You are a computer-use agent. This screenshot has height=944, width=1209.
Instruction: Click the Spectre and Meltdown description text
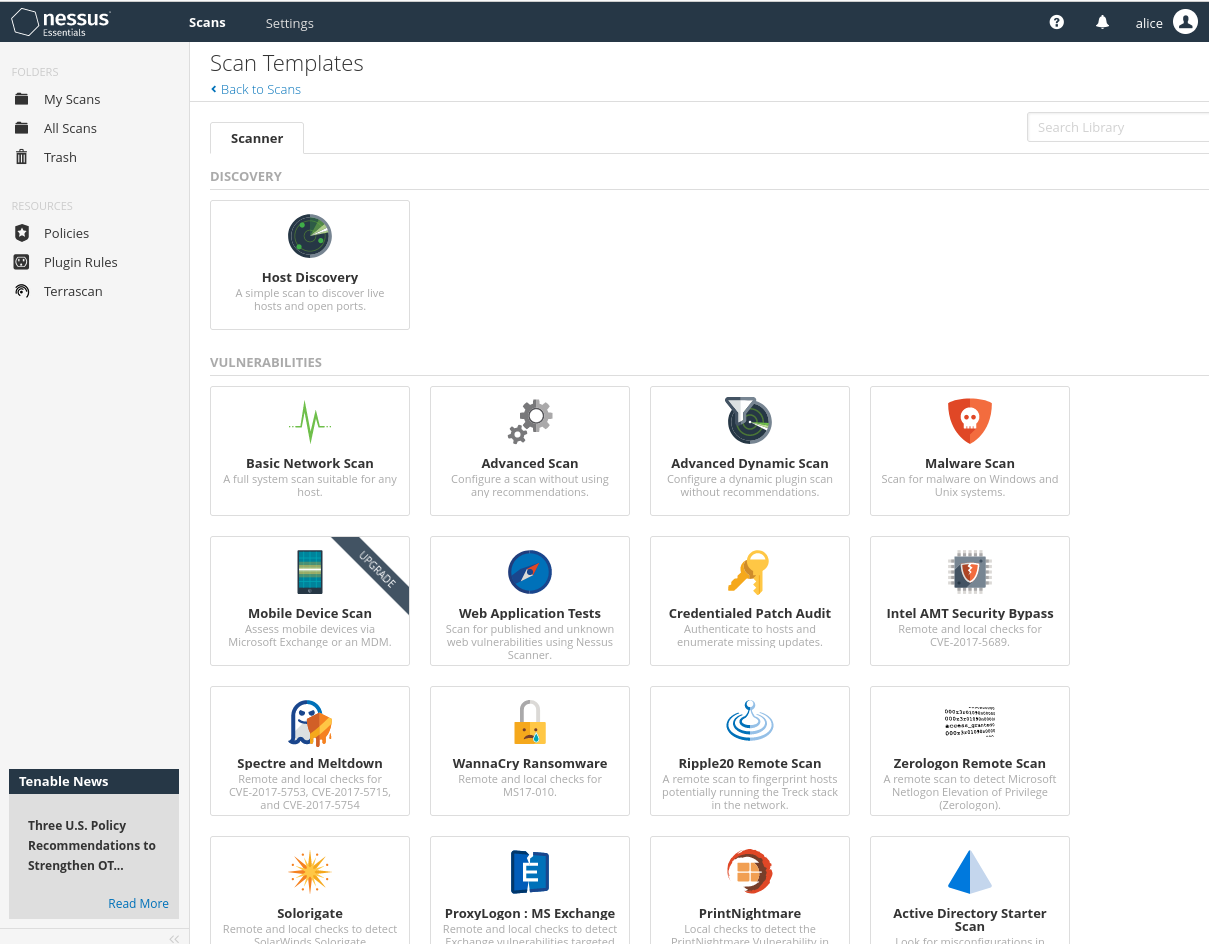[x=310, y=792]
